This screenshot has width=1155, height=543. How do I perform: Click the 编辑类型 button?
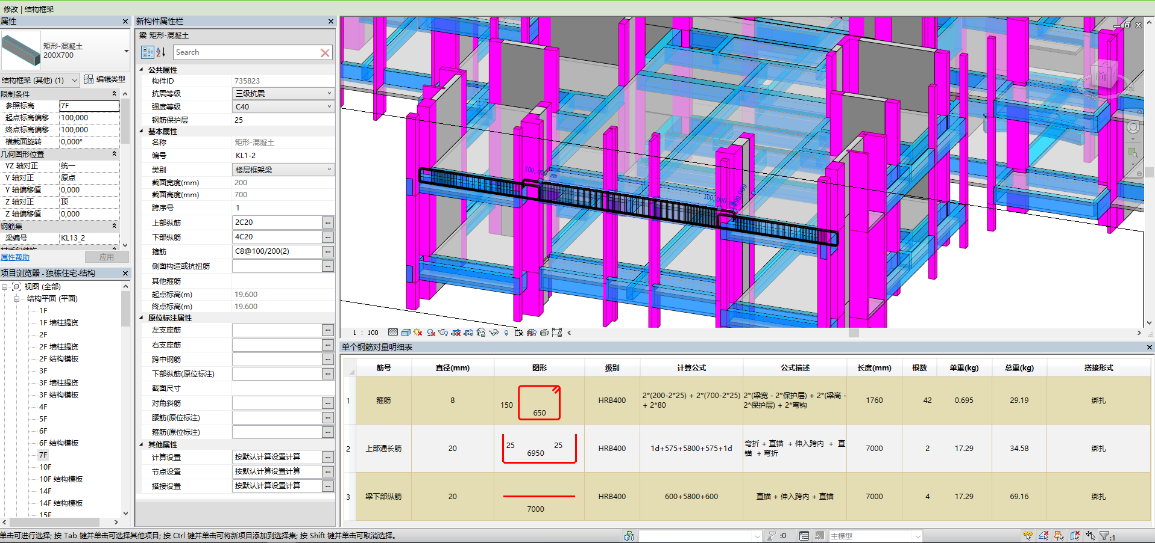click(x=104, y=79)
